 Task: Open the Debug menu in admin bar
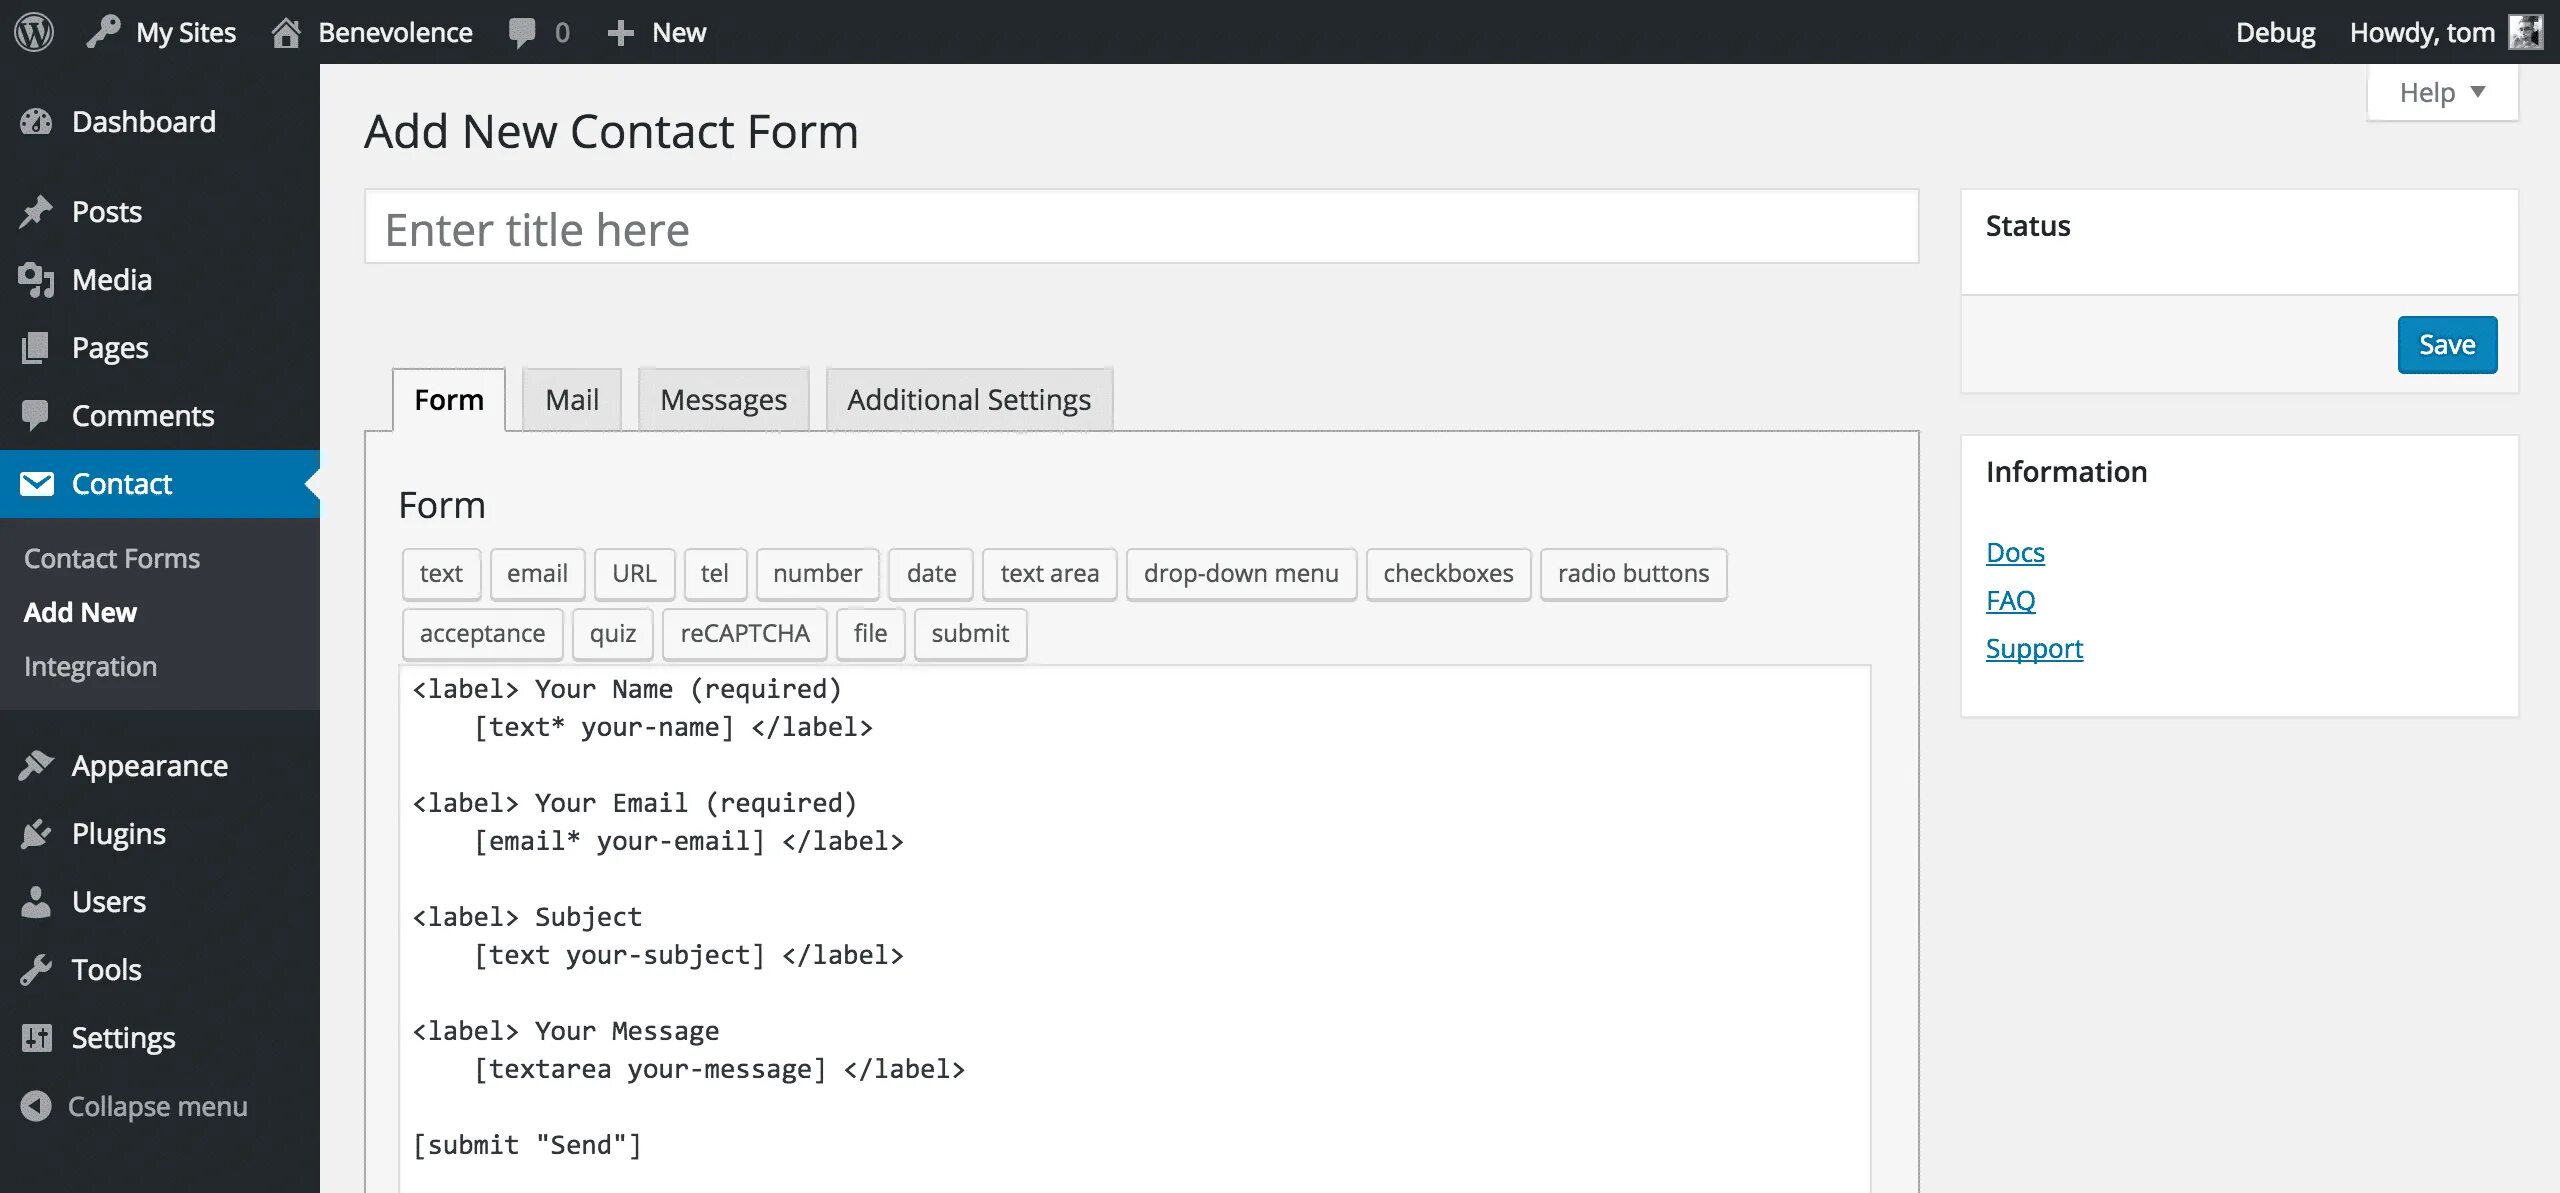point(2275,32)
